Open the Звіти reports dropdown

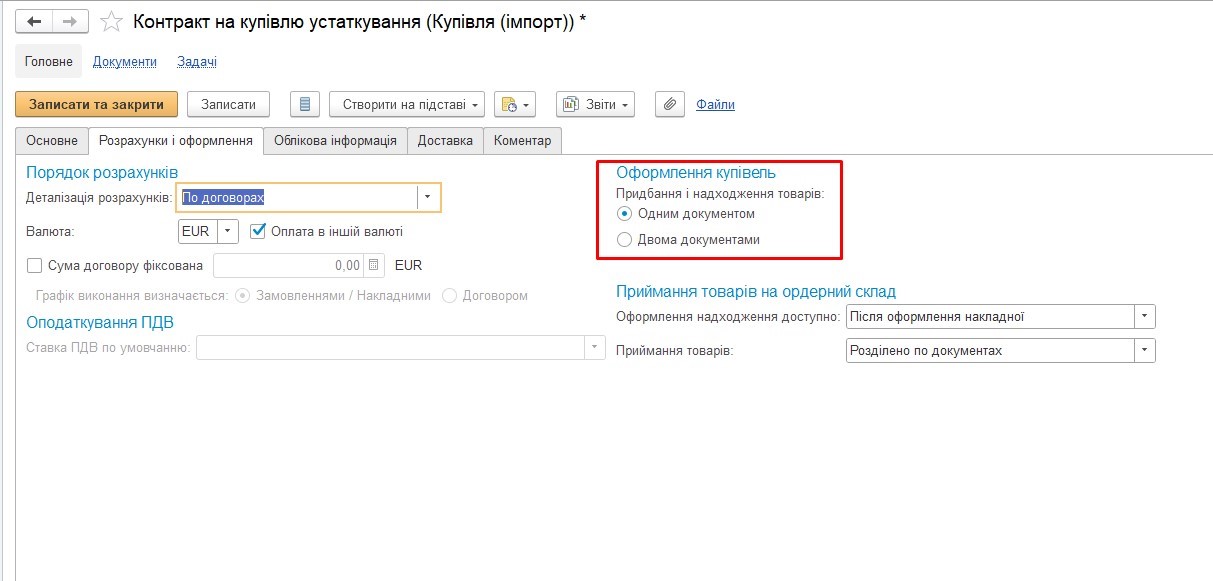tap(595, 104)
